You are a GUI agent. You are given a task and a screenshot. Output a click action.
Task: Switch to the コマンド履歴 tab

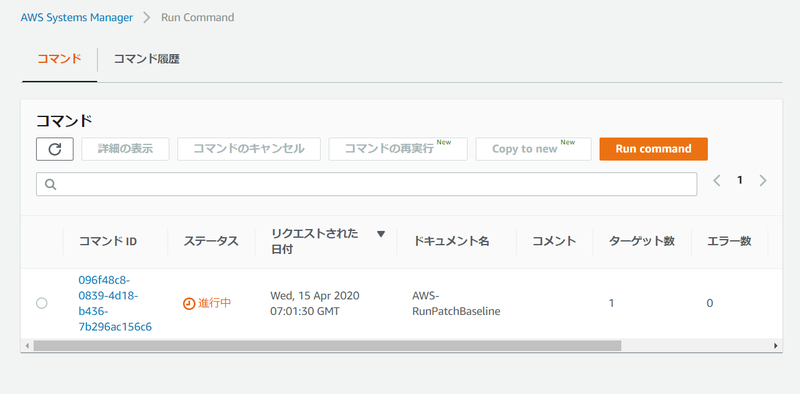tap(146, 59)
